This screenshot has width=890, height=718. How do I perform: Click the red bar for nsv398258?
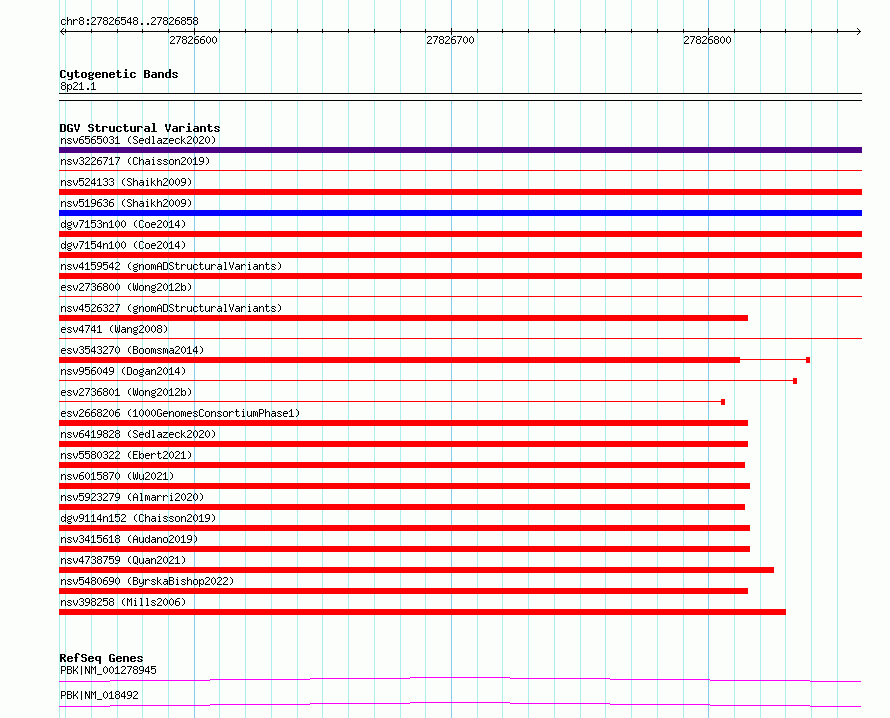click(422, 612)
